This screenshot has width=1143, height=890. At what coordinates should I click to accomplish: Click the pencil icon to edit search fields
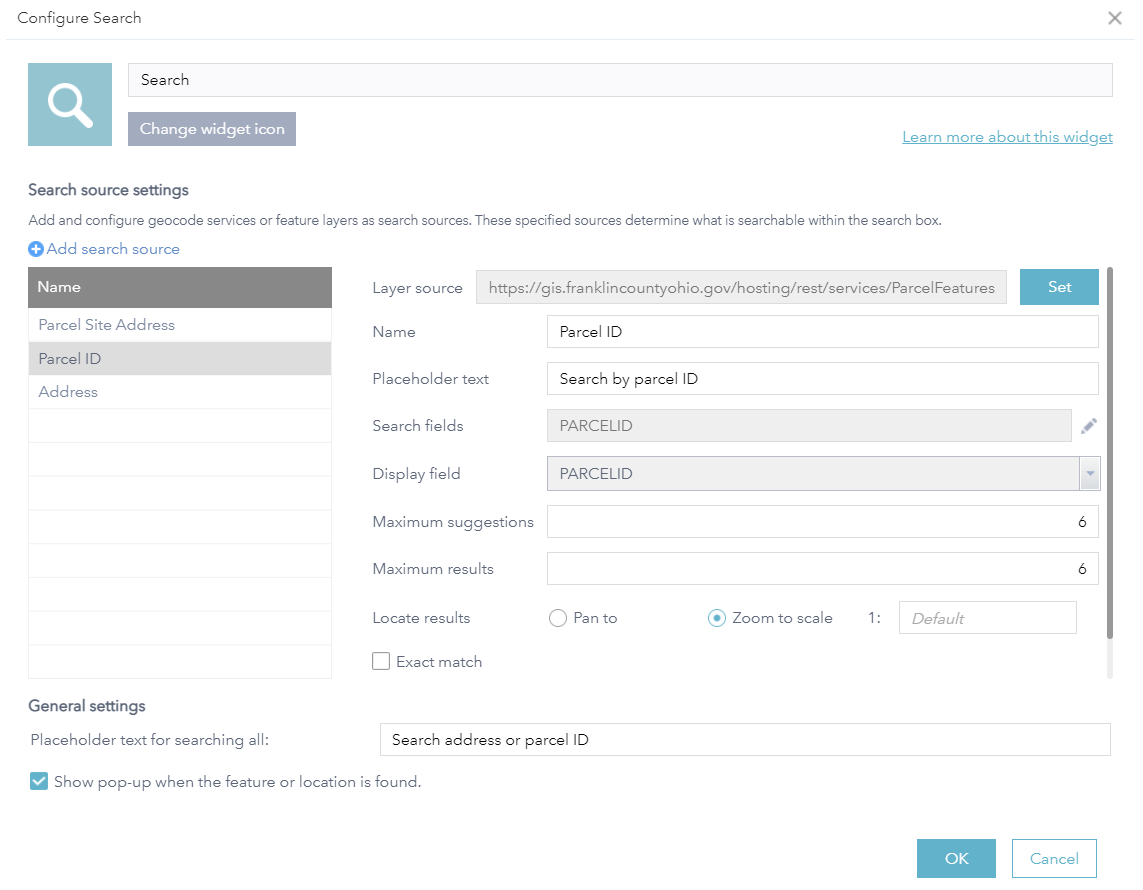(1089, 426)
